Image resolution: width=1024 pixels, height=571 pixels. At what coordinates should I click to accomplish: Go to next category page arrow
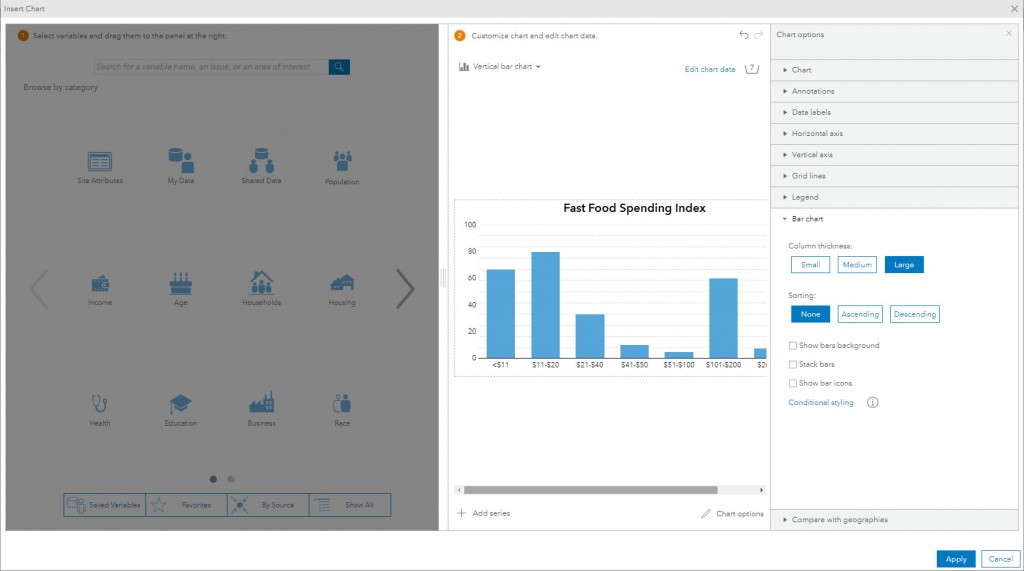tap(405, 288)
